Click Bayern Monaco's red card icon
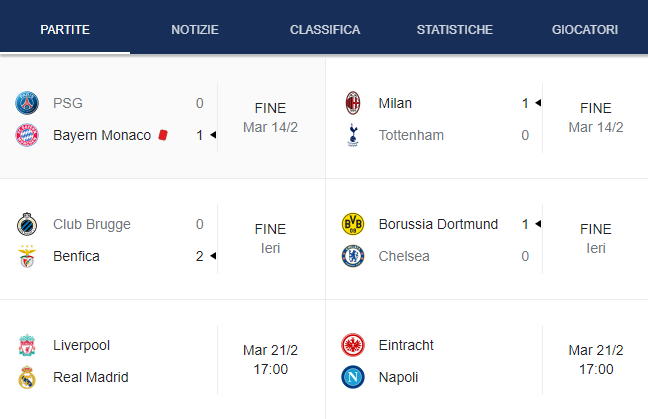Image resolution: width=648 pixels, height=419 pixels. pyautogui.click(x=163, y=135)
